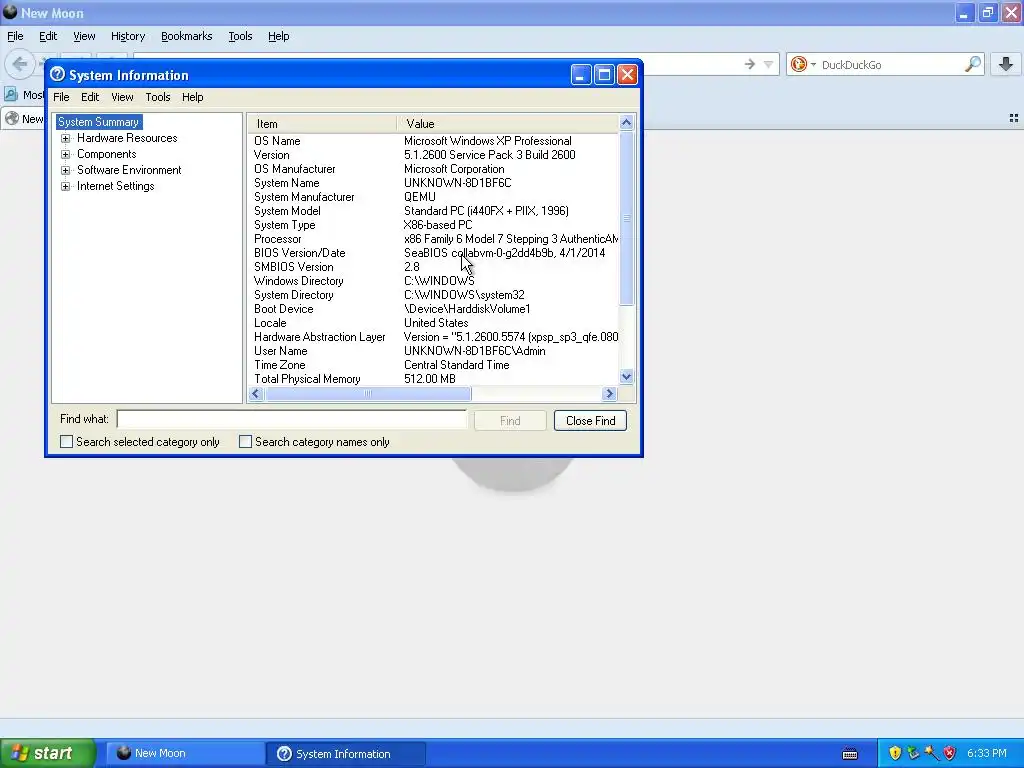This screenshot has width=1024, height=768.
Task: Expand the Internet Settings tree node
Action: (65, 187)
